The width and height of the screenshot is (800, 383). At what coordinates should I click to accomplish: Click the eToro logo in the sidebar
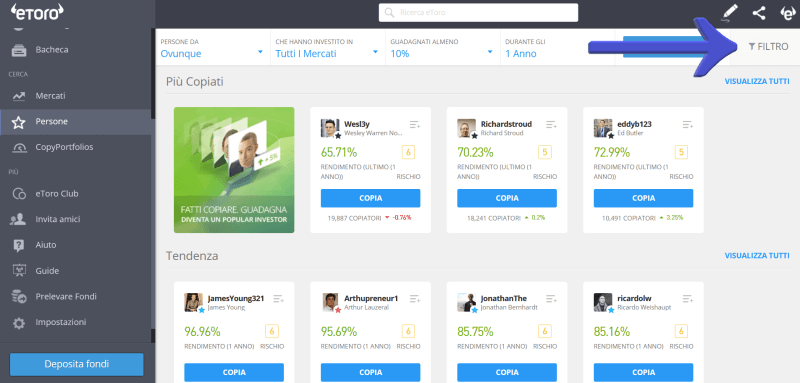(x=37, y=11)
